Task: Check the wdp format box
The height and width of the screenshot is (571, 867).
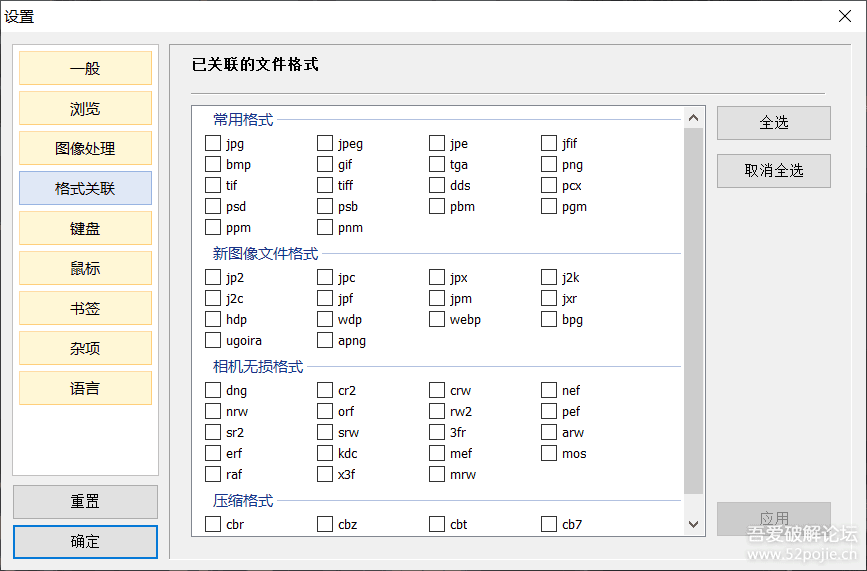Action: tap(325, 319)
